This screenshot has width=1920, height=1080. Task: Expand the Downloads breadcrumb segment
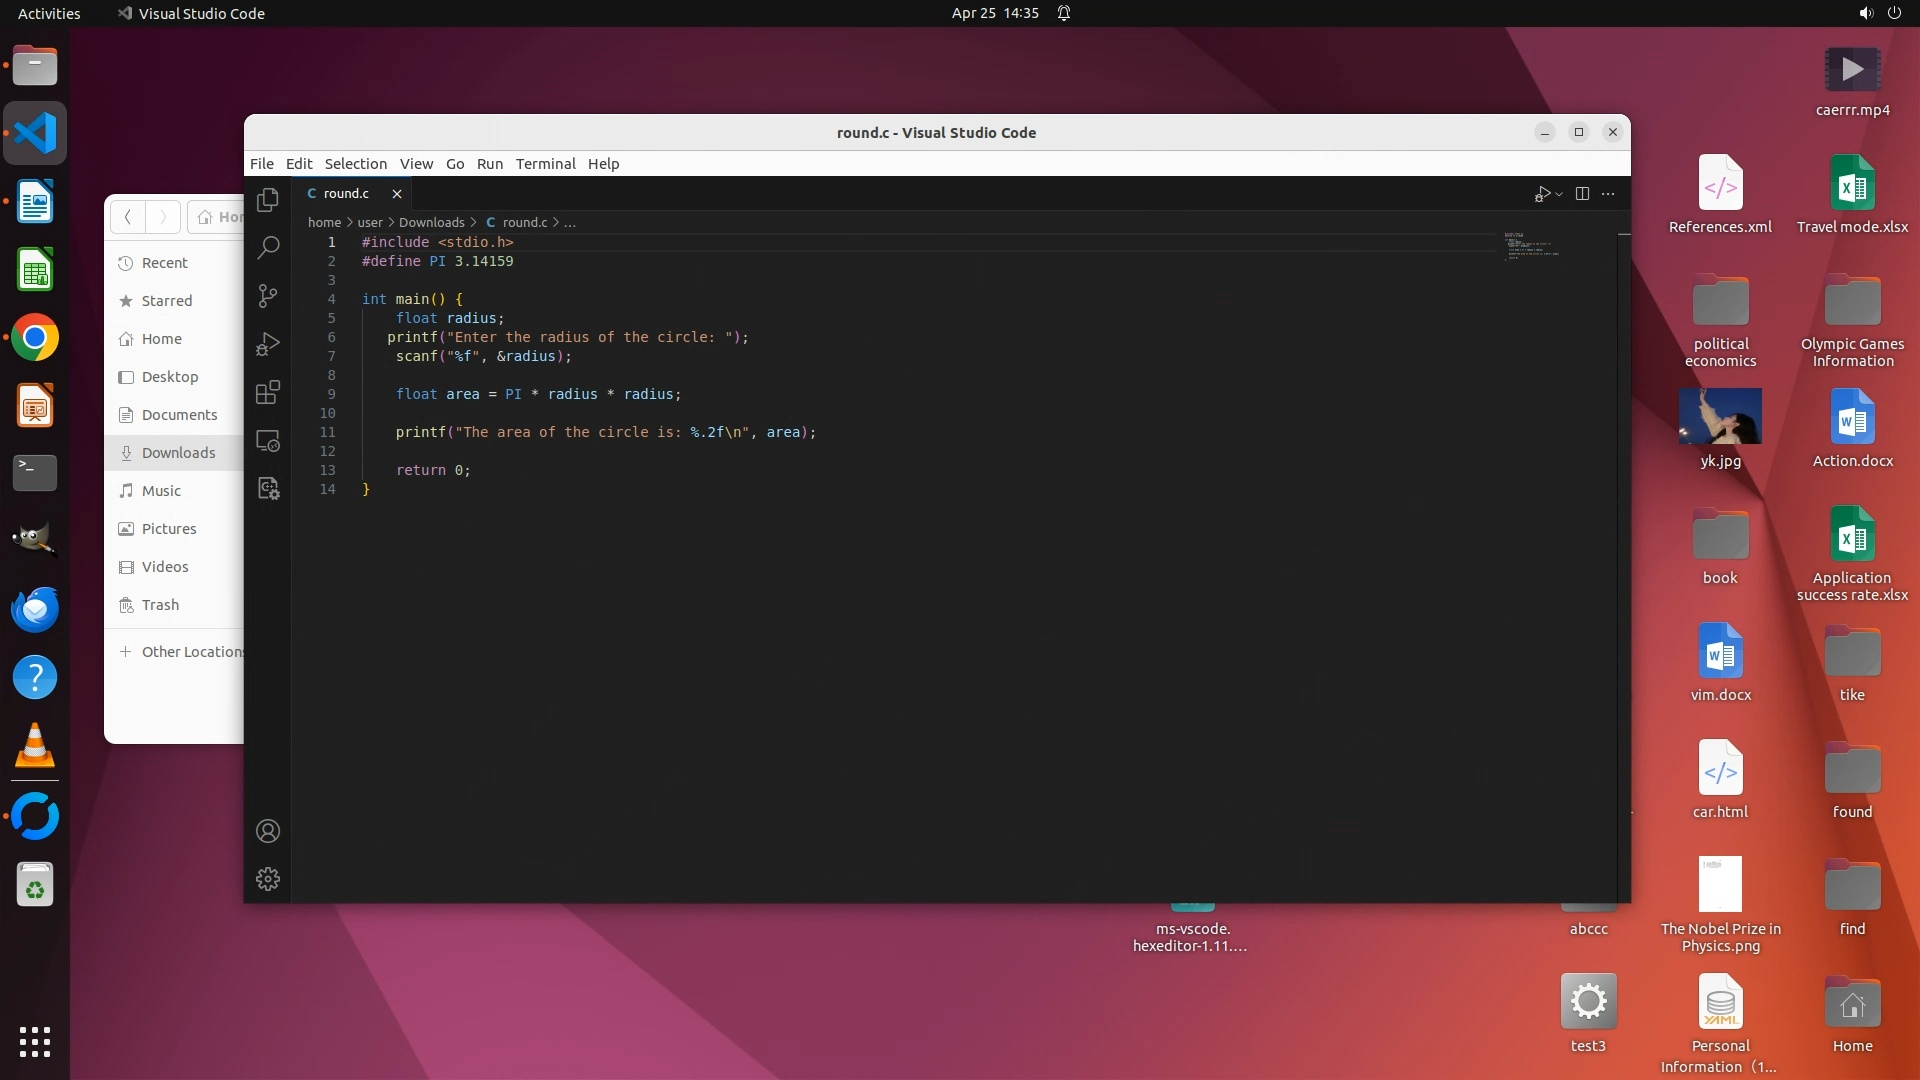coord(431,222)
